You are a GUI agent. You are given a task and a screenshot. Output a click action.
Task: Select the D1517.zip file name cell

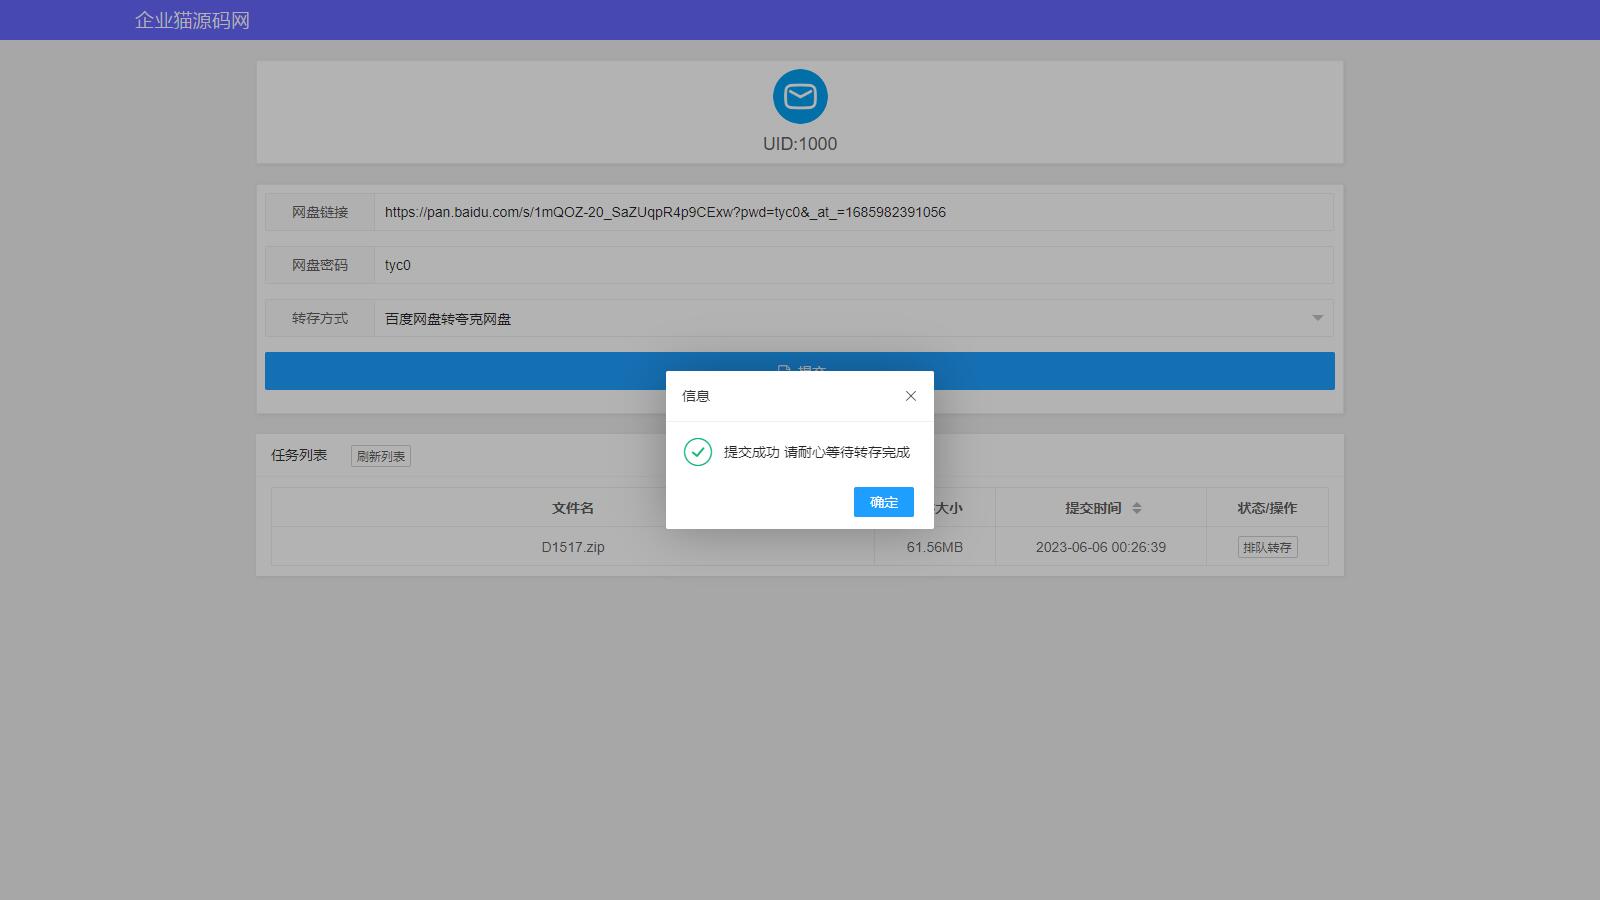573,547
